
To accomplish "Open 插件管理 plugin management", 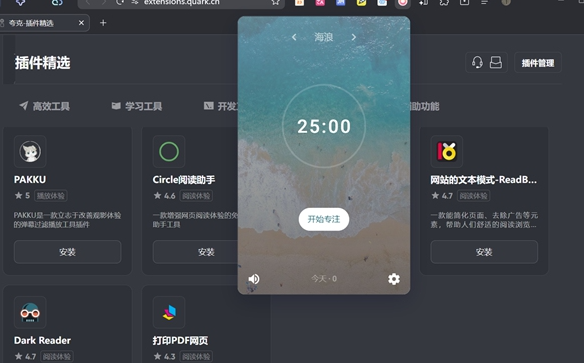I will (x=538, y=63).
